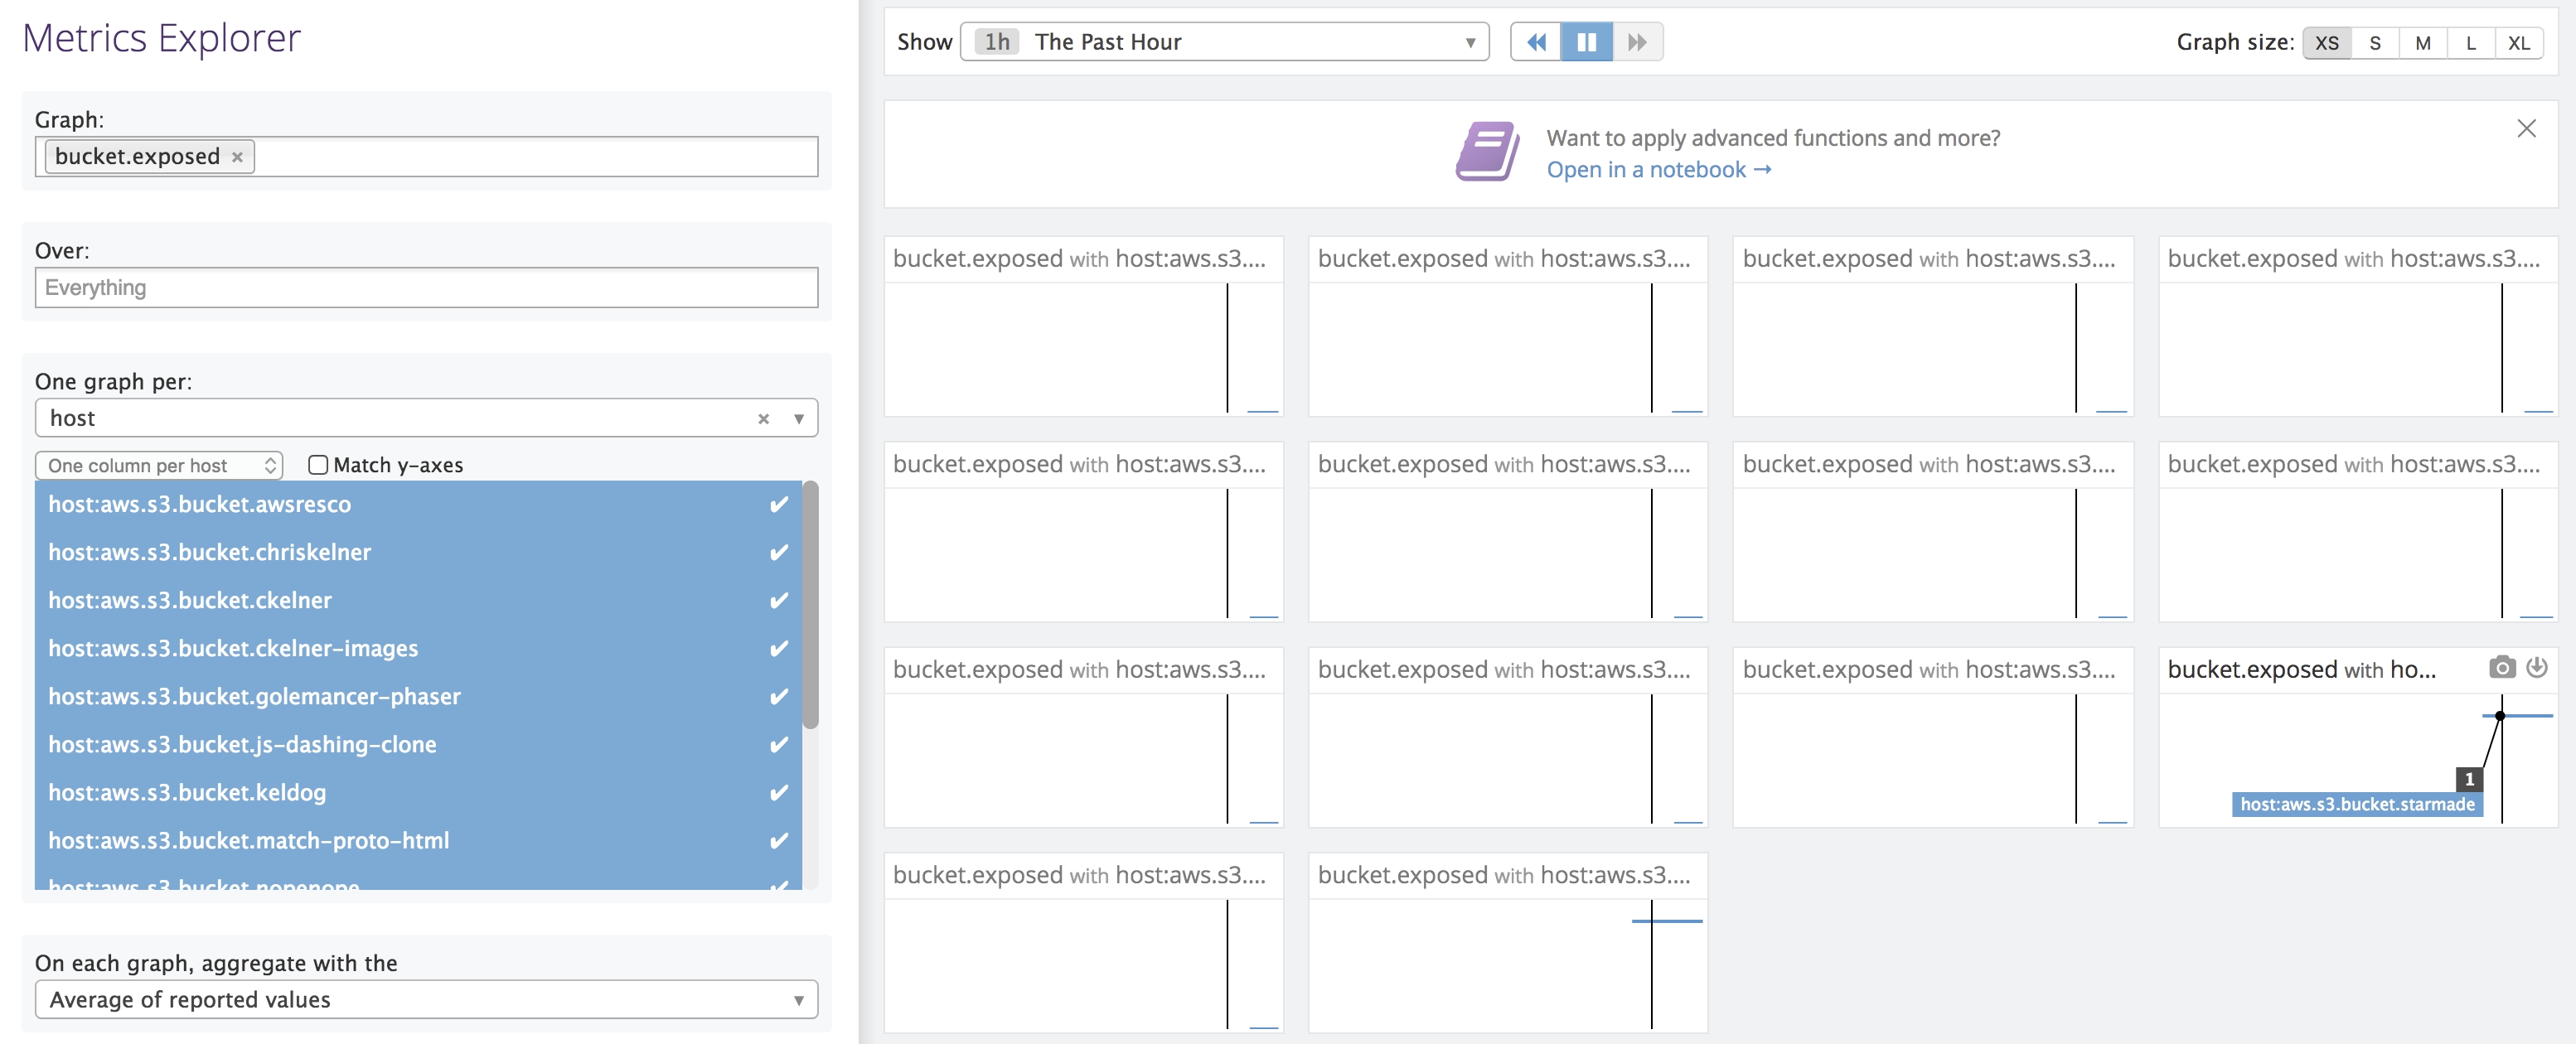The height and width of the screenshot is (1044, 2576).
Task: Deselect host:aws.s3.bucket.golemancer-phaser
Action: pyautogui.click(x=418, y=697)
